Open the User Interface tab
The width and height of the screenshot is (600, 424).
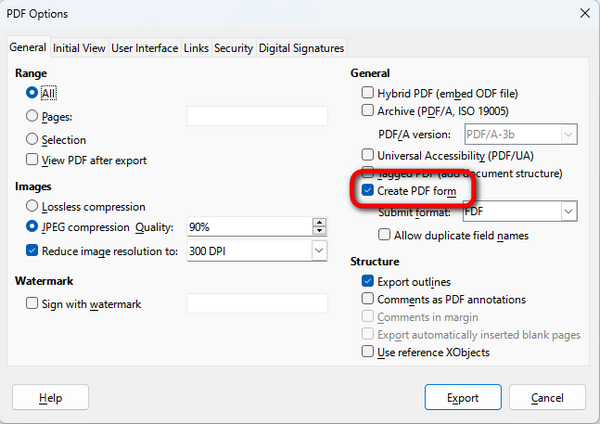(x=145, y=48)
